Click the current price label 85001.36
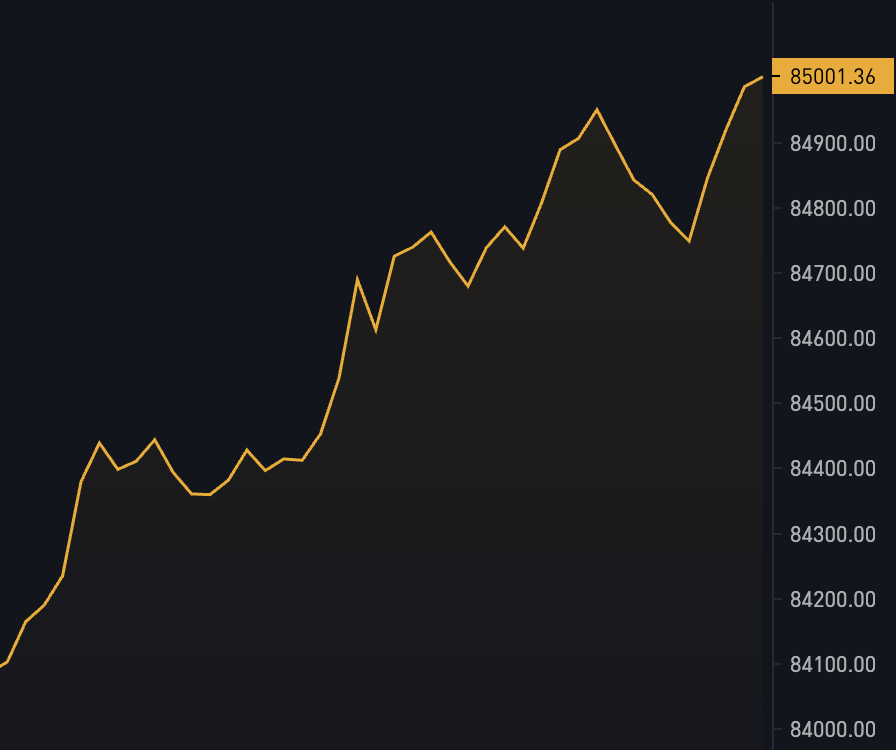 [x=833, y=76]
